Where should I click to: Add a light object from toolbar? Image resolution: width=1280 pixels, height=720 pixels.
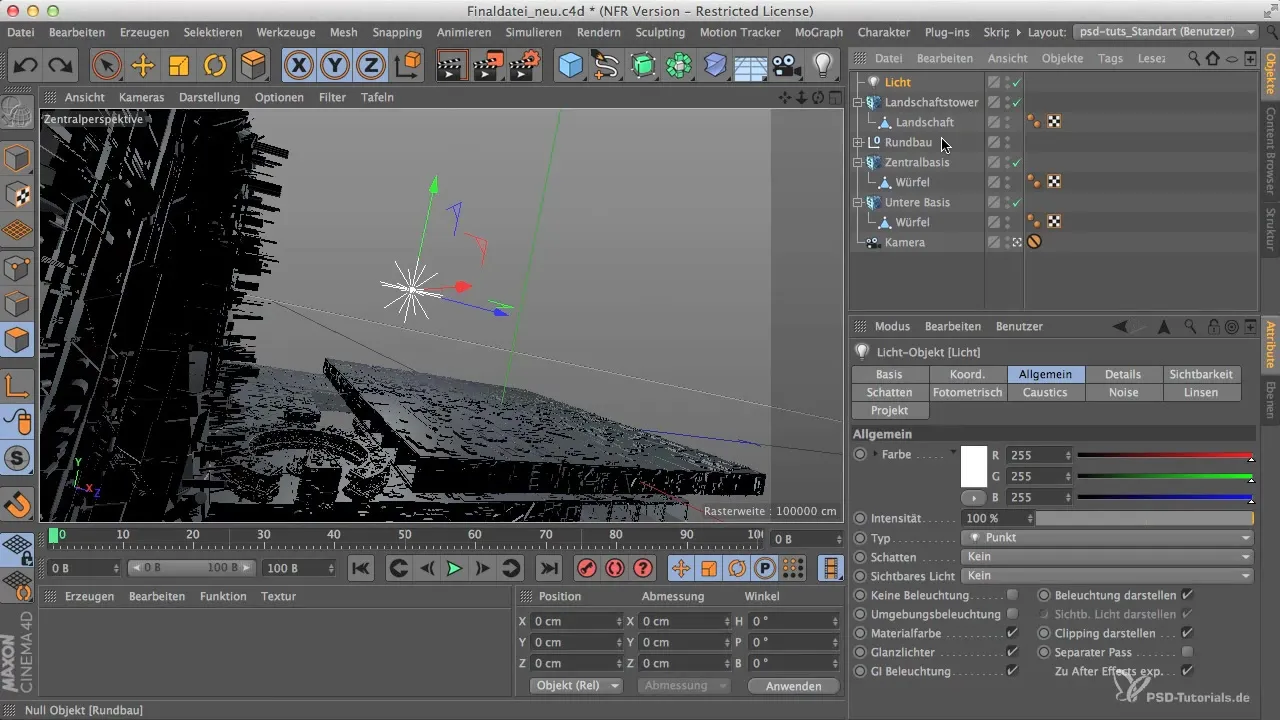823,66
